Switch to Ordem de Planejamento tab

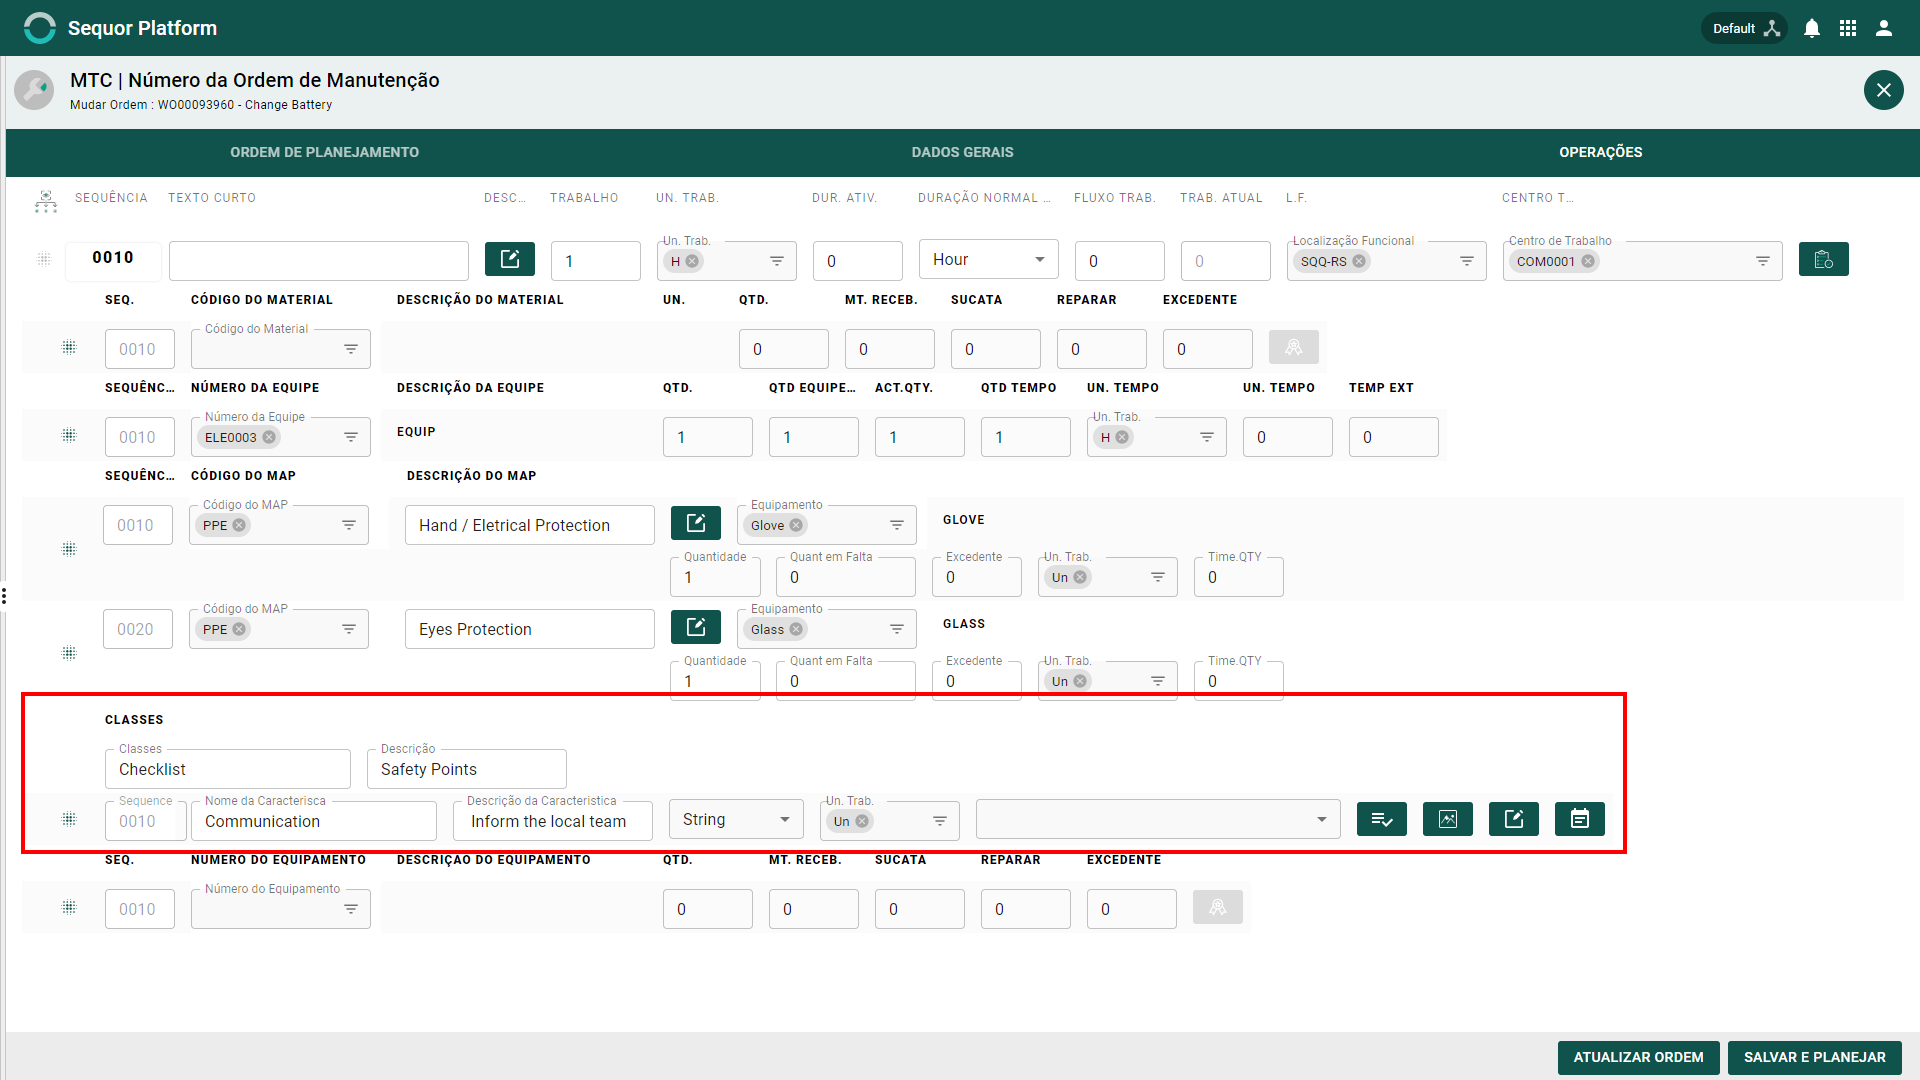coord(324,152)
